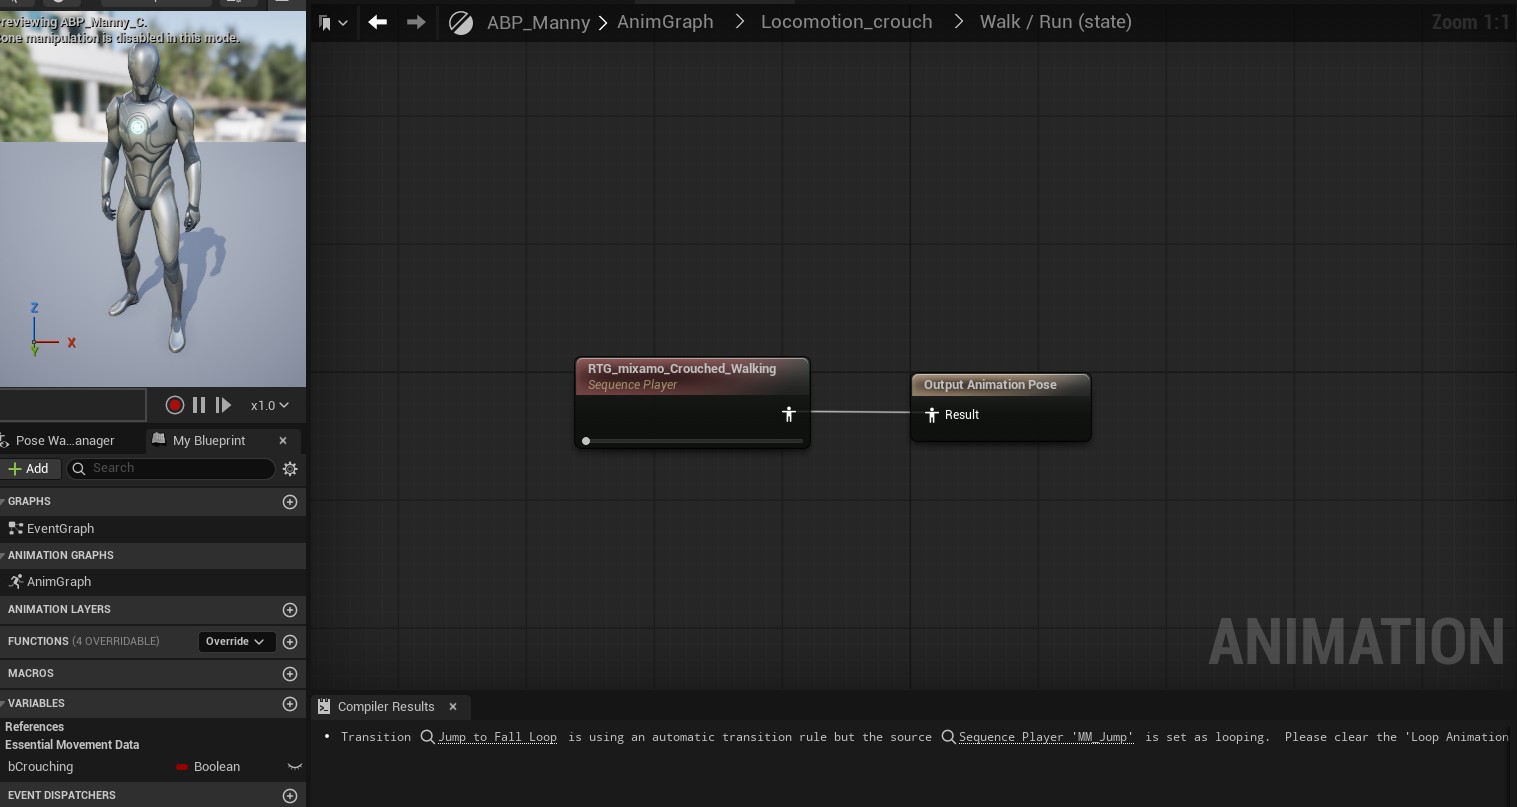
Task: Click the ABP_Manny breadcrumb
Action: pyautogui.click(x=538, y=22)
